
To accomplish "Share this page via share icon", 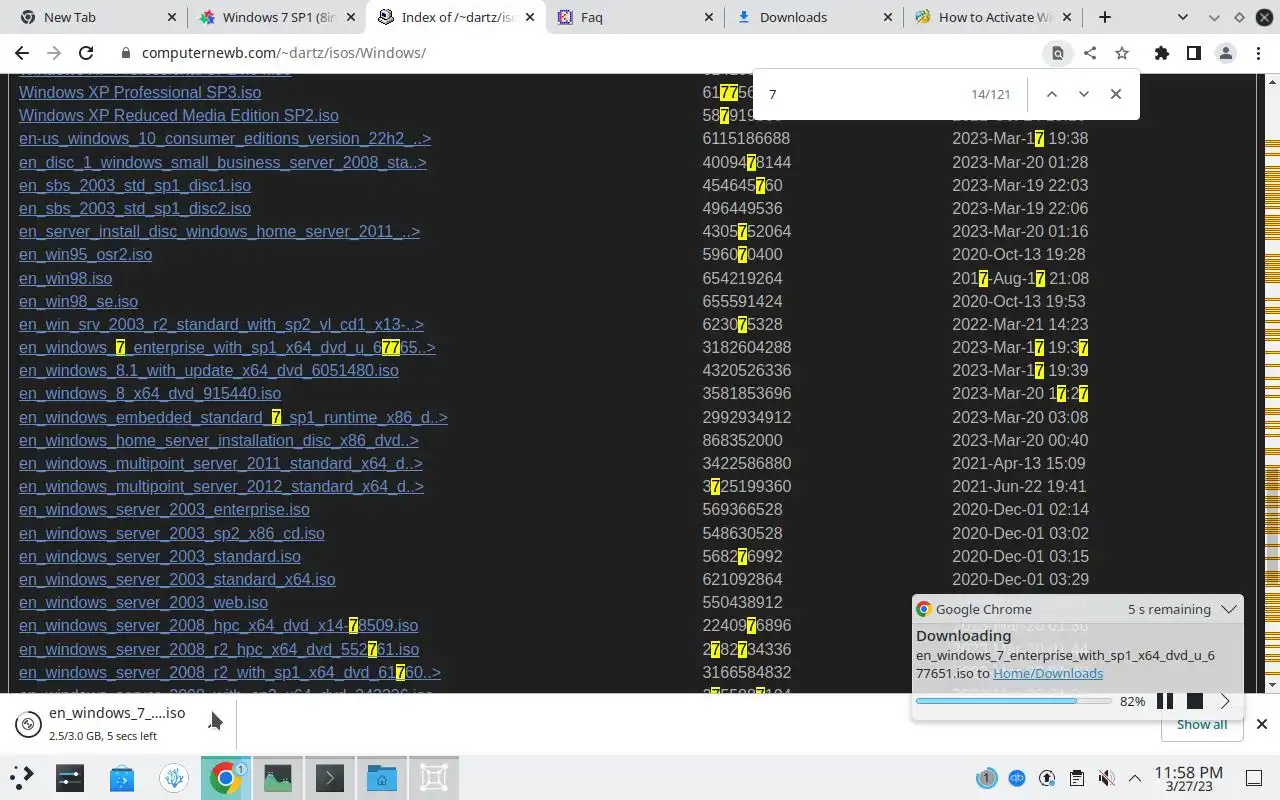I will (1090, 53).
